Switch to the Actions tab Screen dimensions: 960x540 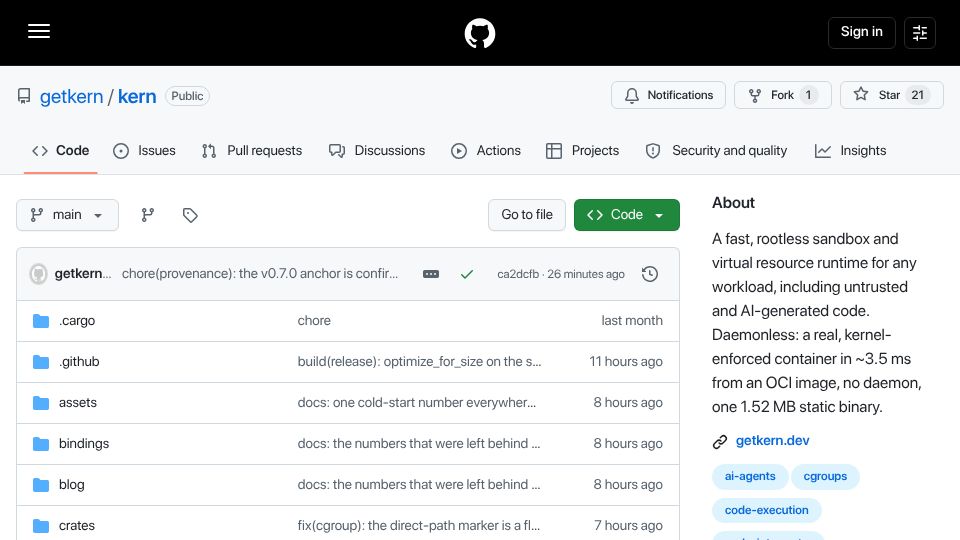pos(486,151)
